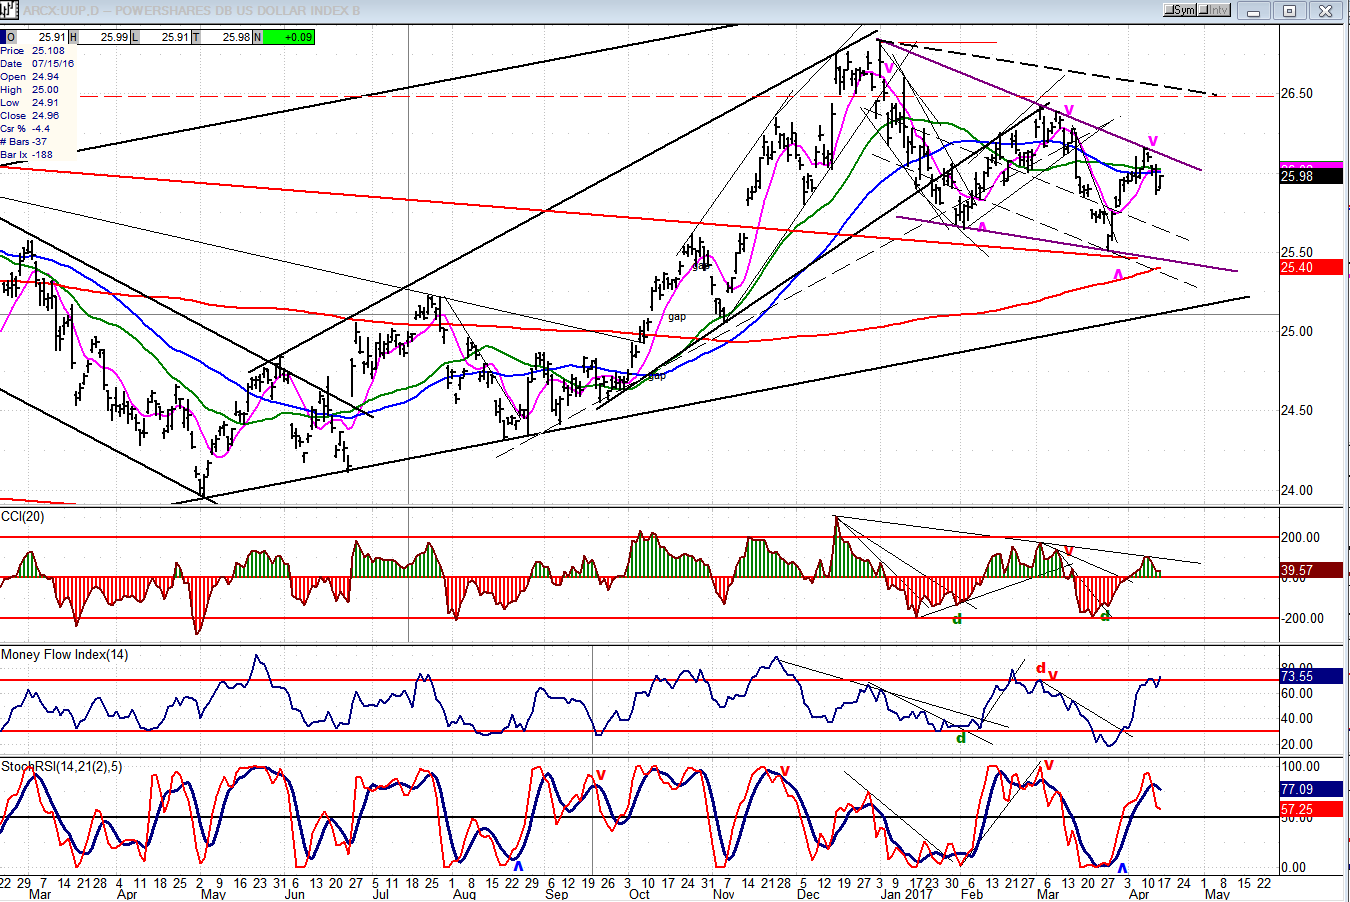Click the StochRSI(14,21(2),5) indicator label
The height and width of the screenshot is (902, 1350).
coord(62,767)
